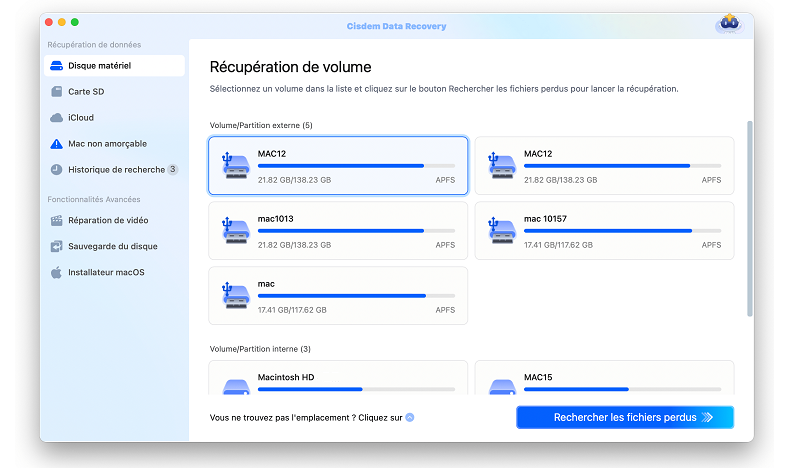Click the Mac non amorçable warning icon
This screenshot has width=800, height=468.
pos(57,144)
